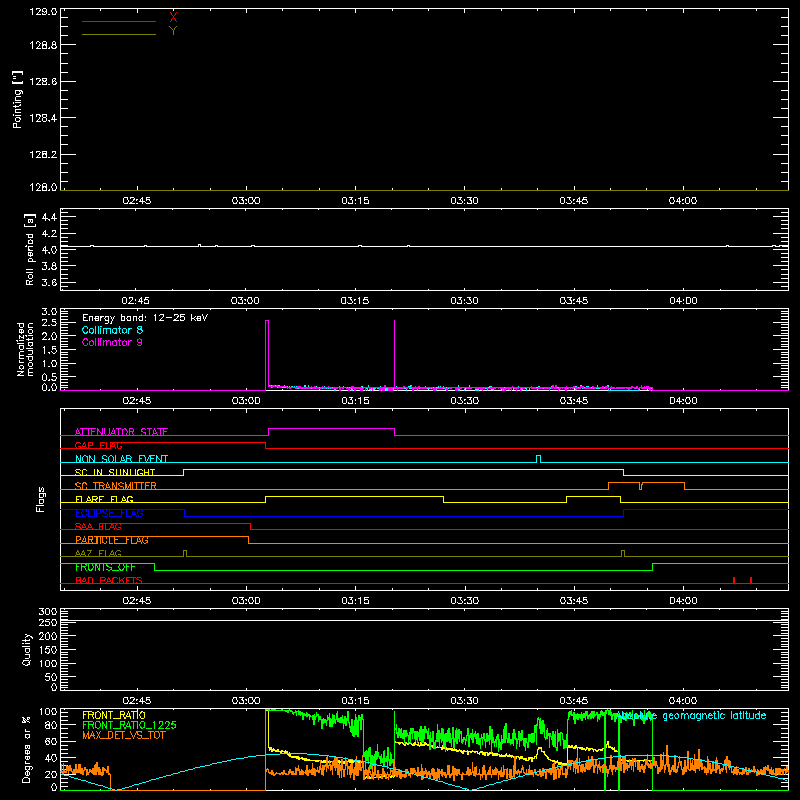Click the 80 tick on Degrees or % axis

51,725
